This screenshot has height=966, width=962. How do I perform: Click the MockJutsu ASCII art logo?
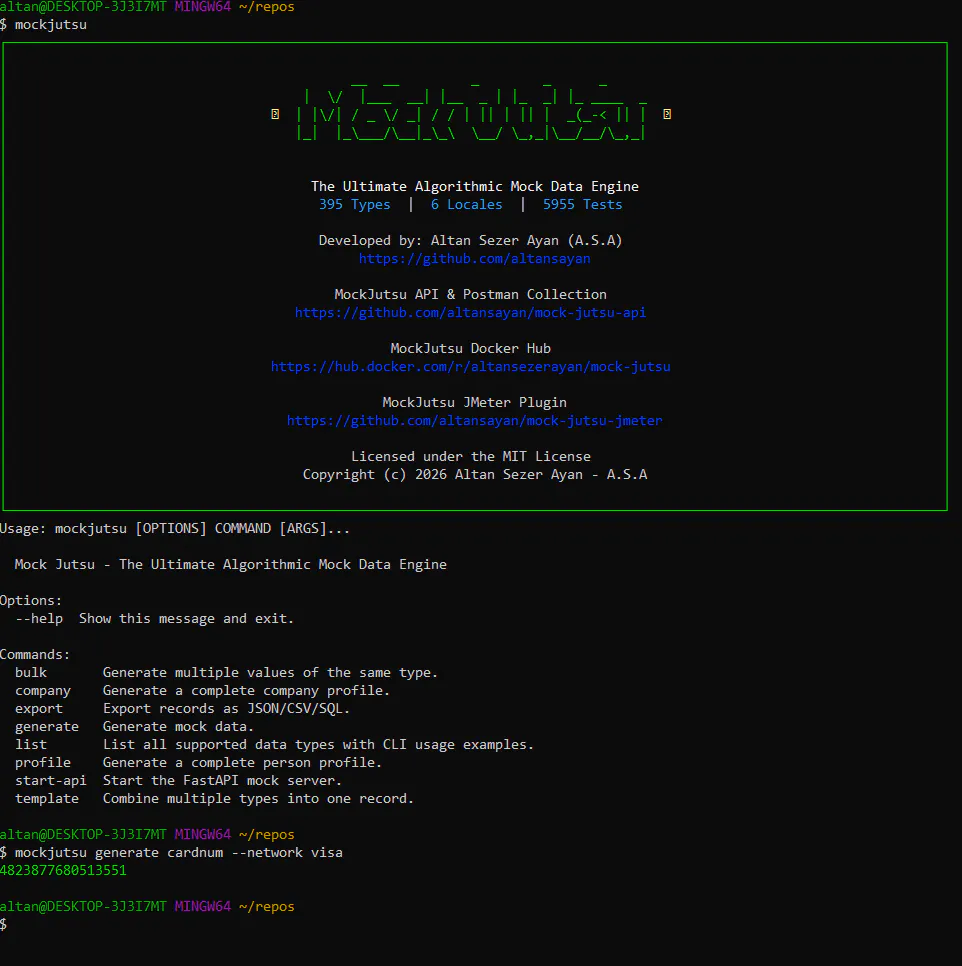471,112
